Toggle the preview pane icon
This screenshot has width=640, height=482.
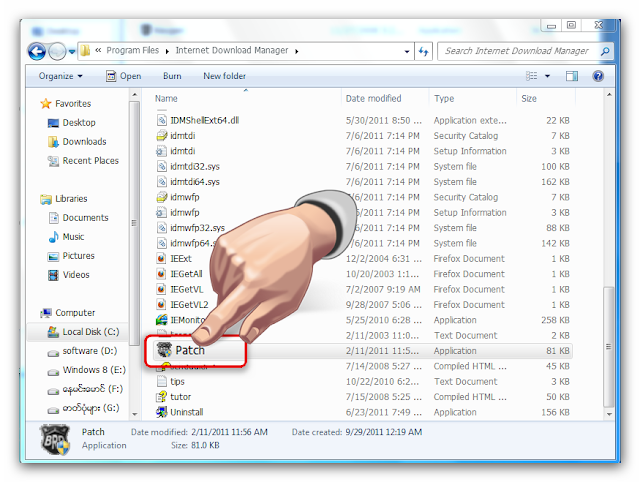[572, 76]
